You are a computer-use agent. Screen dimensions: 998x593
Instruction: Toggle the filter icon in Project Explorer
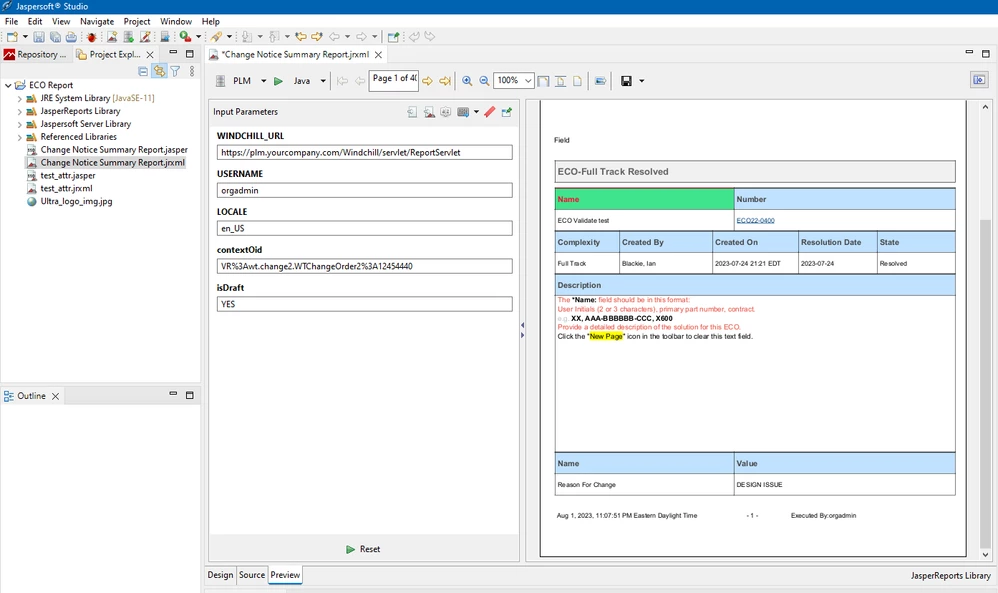point(174,71)
